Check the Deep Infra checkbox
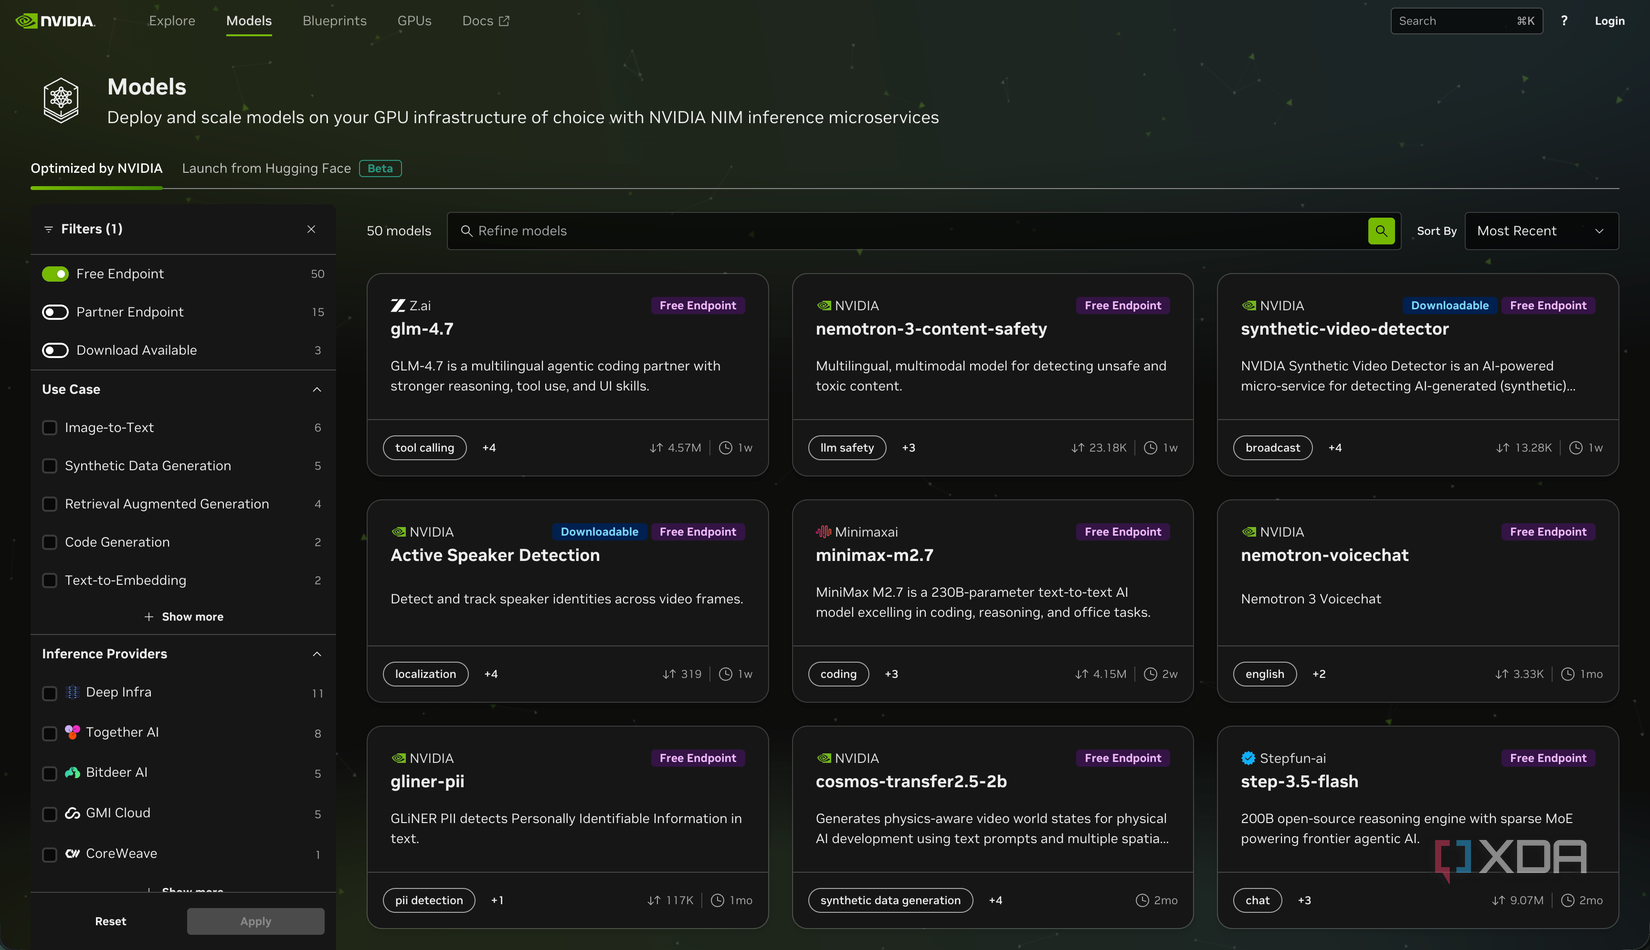Screen dimensions: 1650x950 (49, 693)
